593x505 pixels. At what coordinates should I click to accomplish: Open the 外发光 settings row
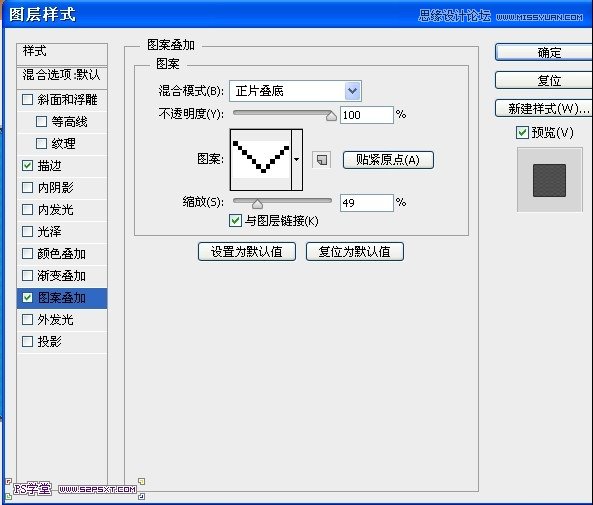click(x=62, y=320)
